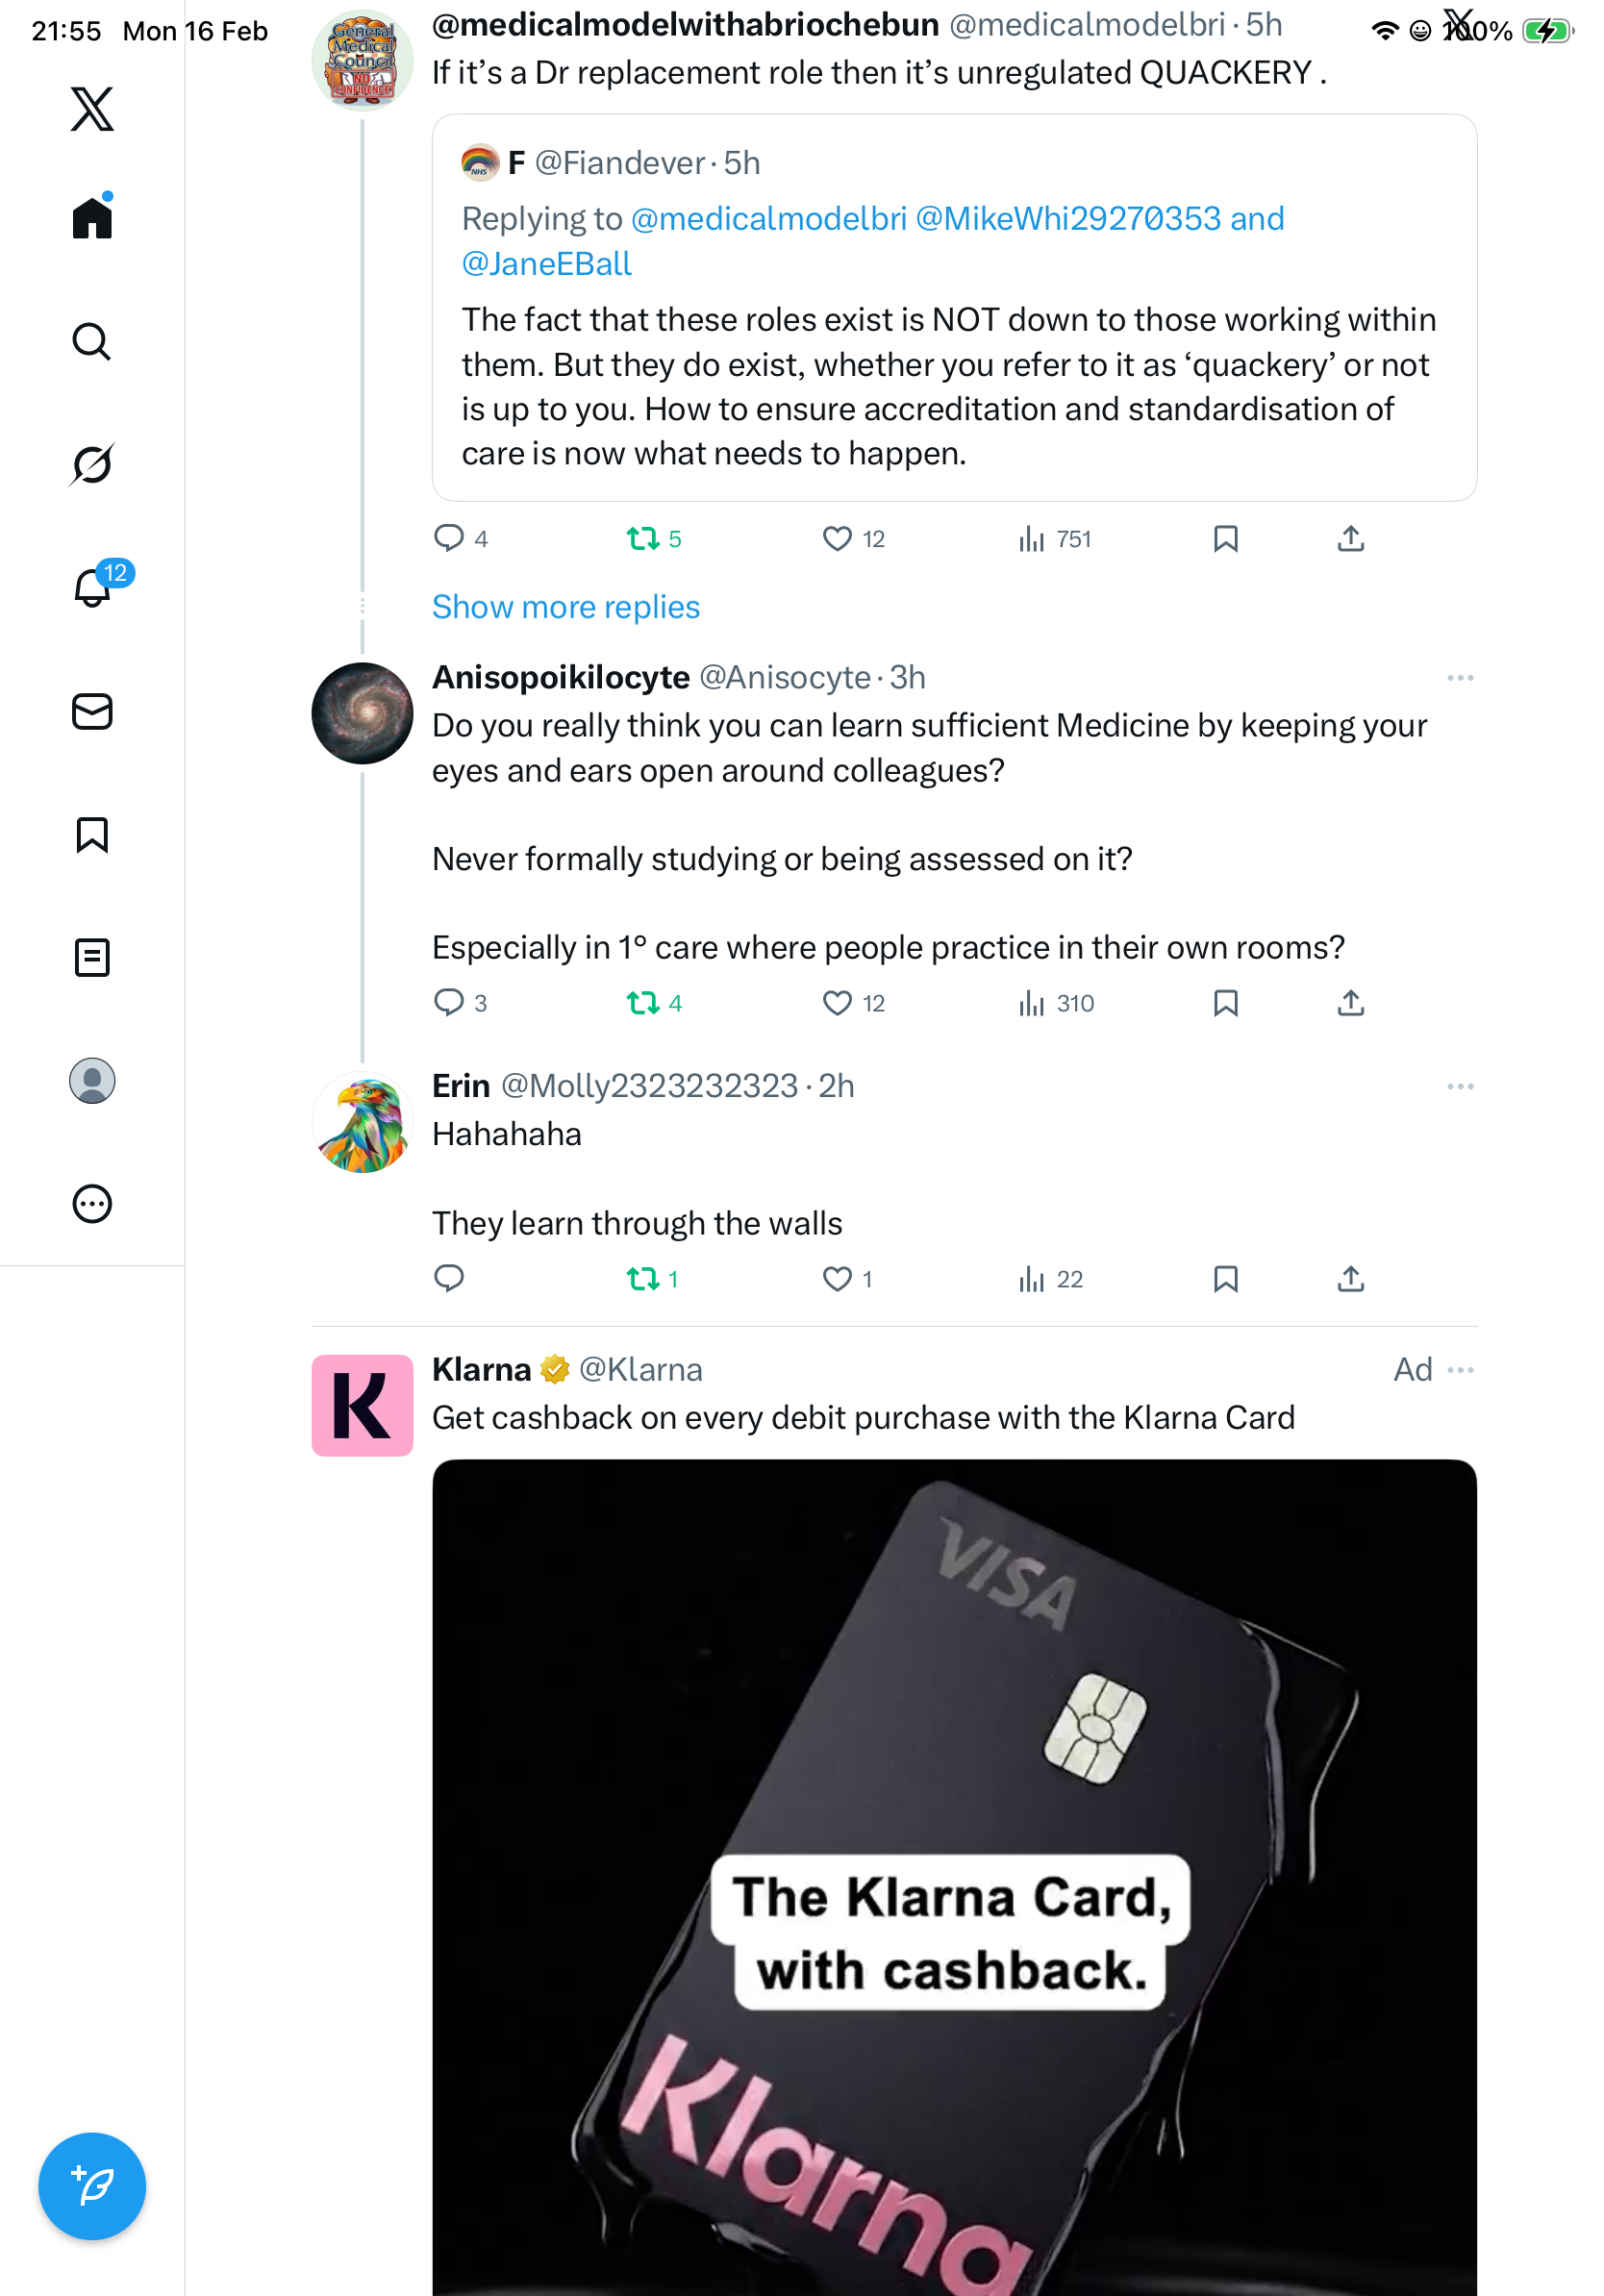1604x2296 pixels.
Task: Bookmark Anisopoikilocyte's post
Action: coord(1225,1002)
